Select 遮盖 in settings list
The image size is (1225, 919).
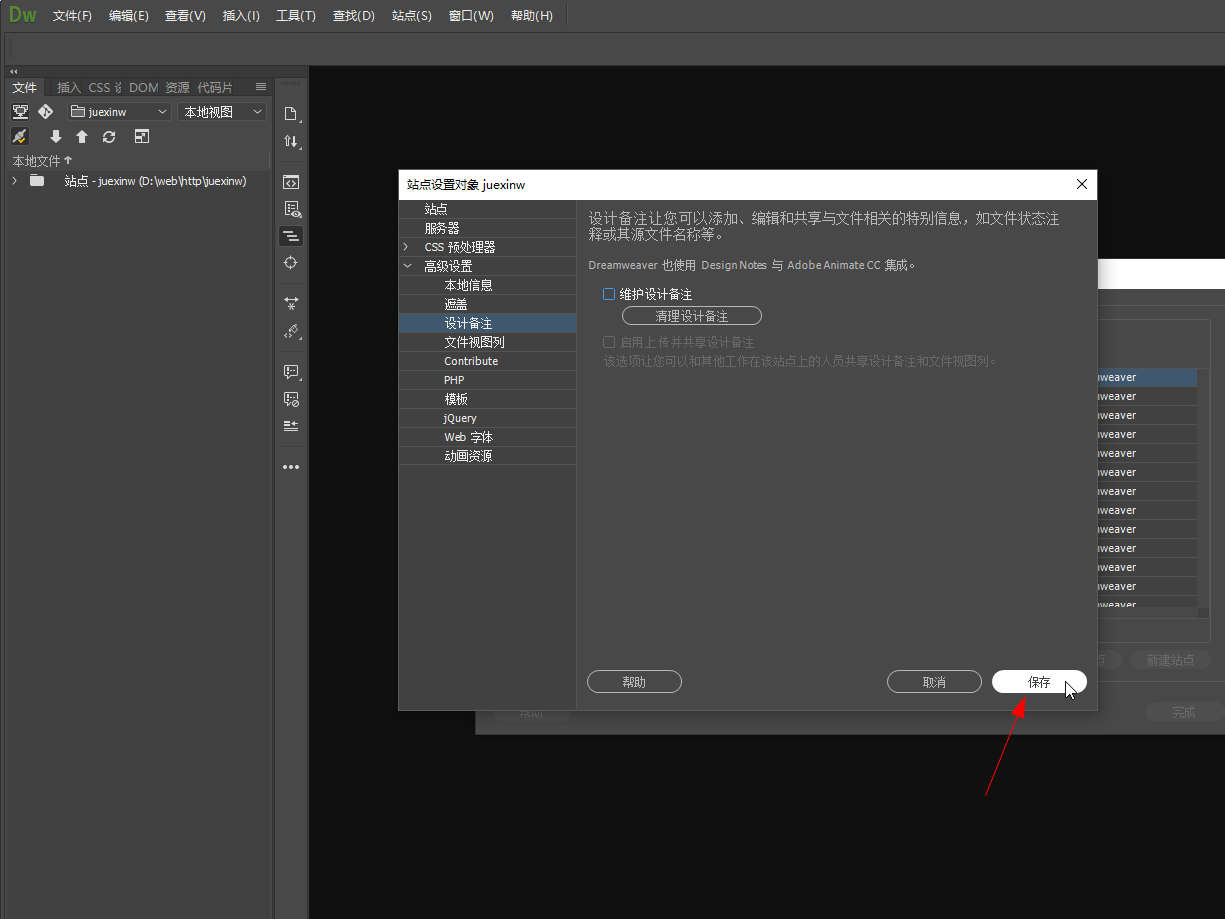(x=487, y=304)
